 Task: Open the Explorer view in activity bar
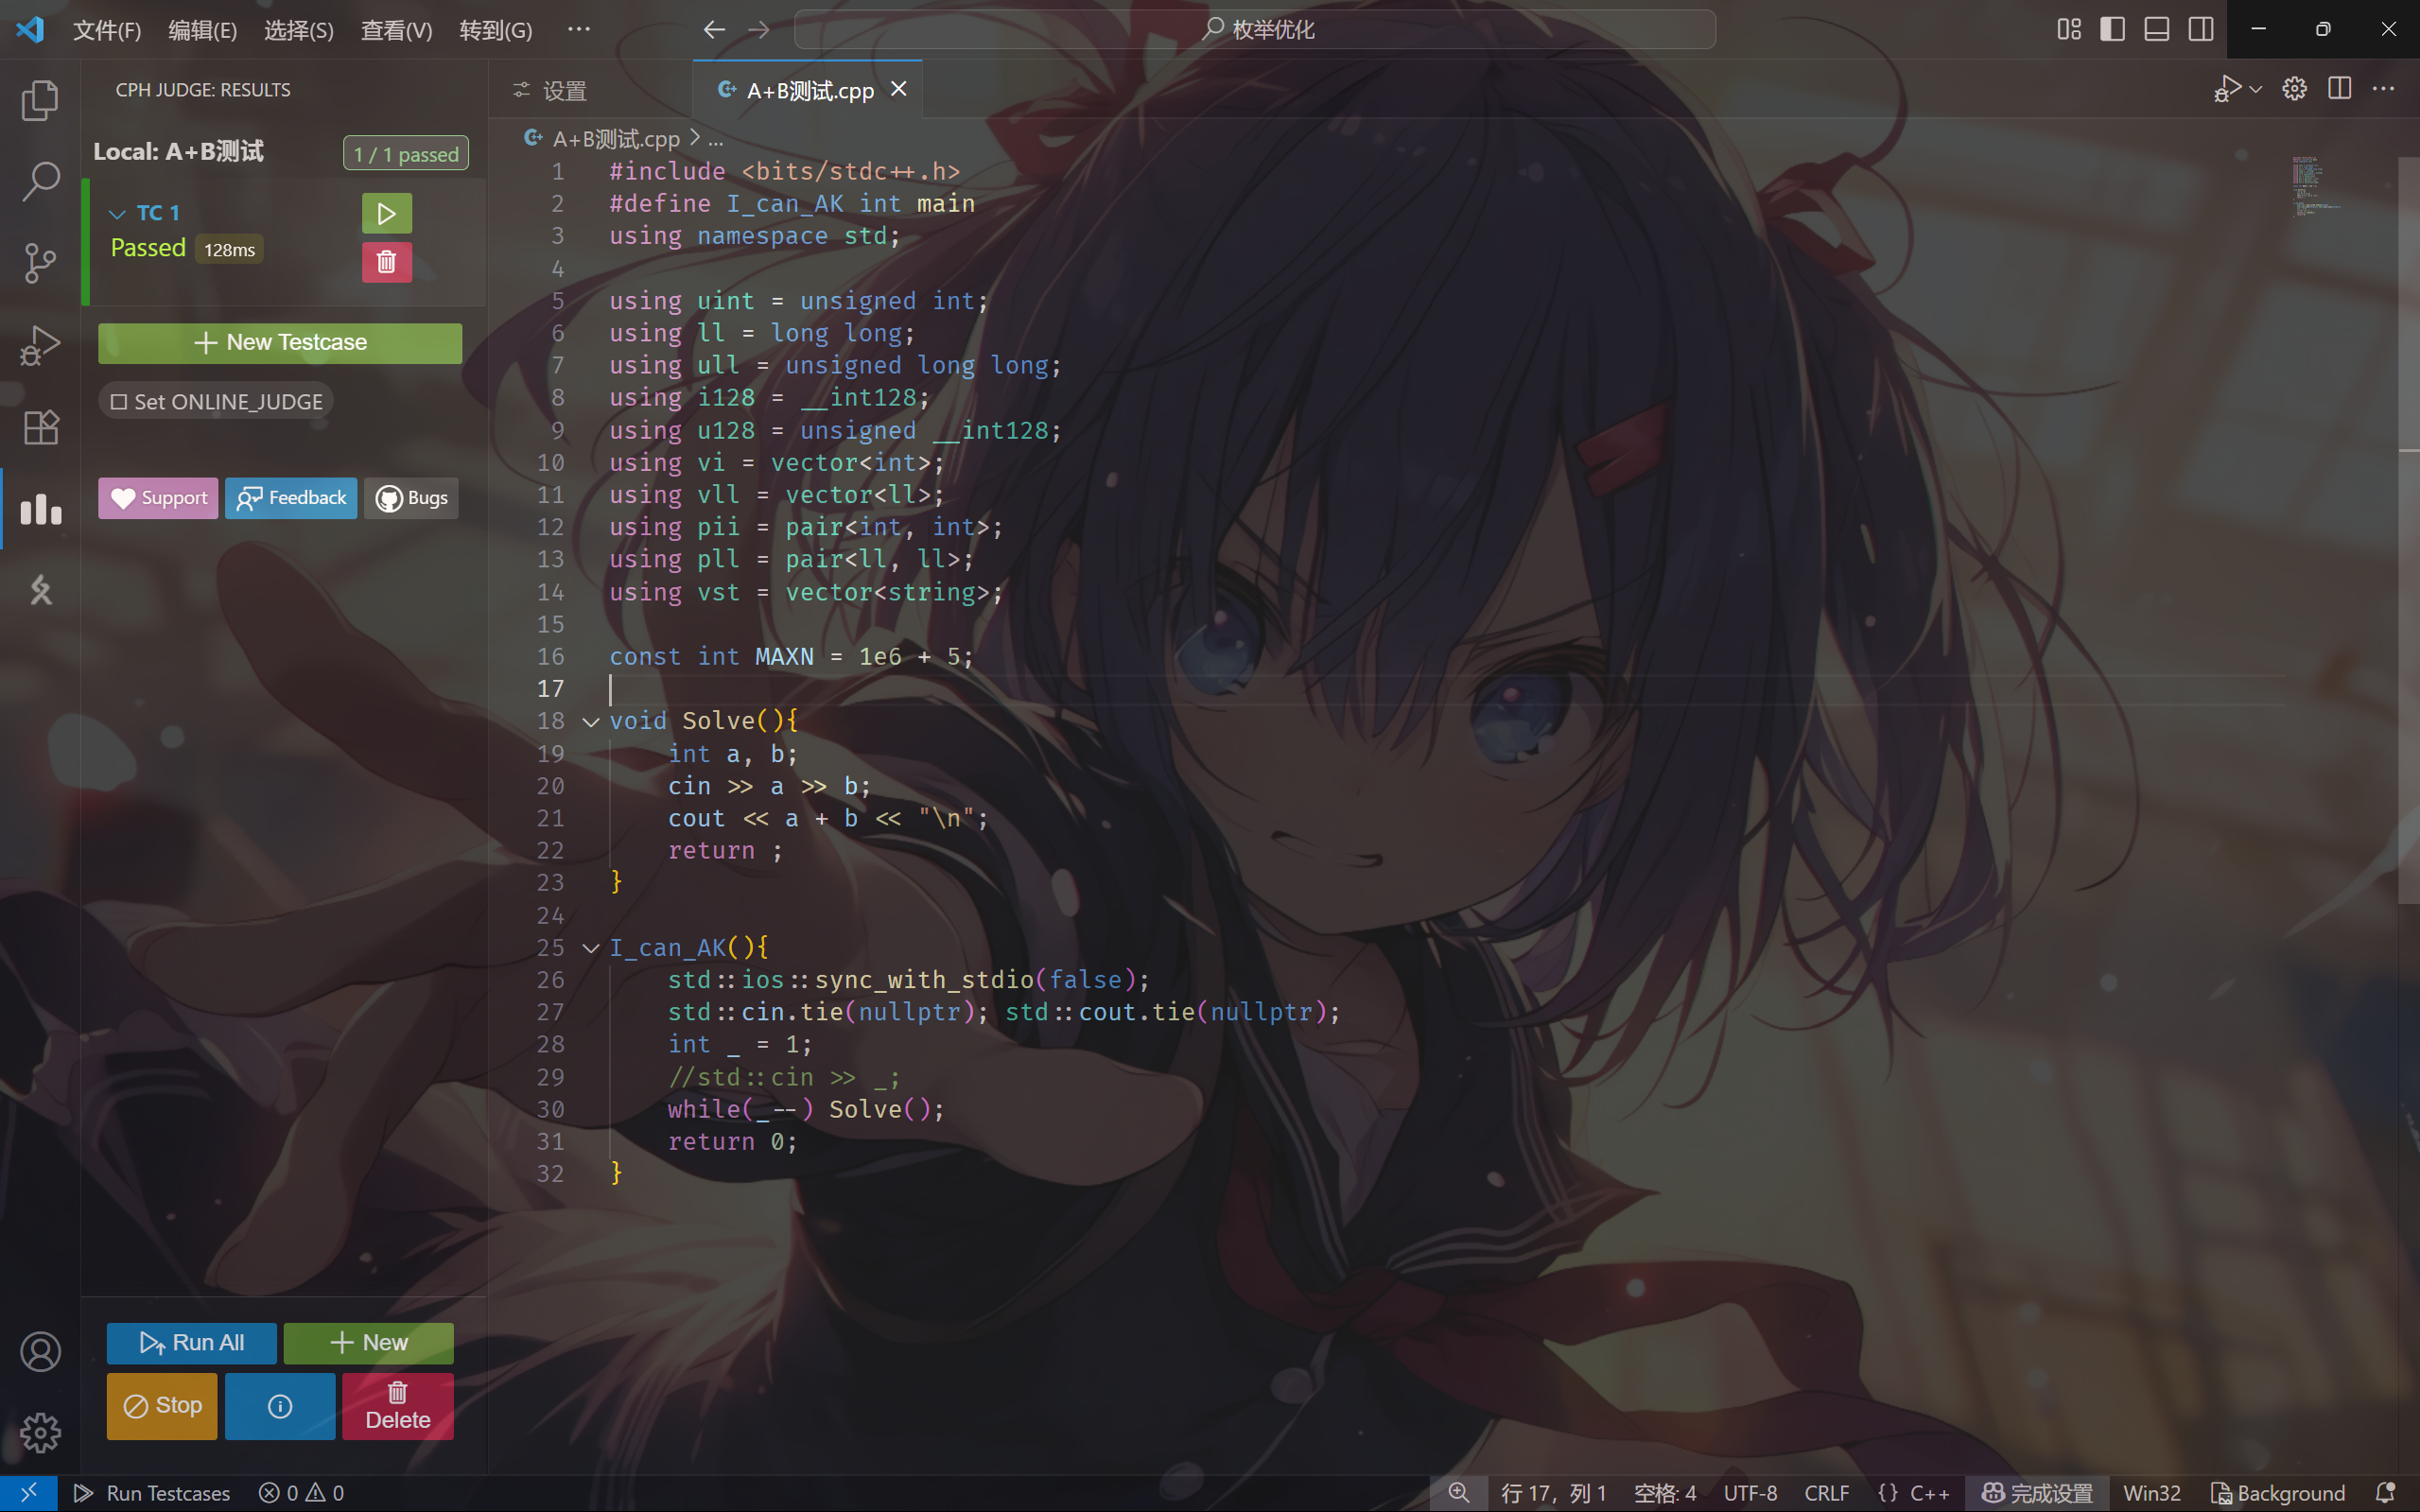40,100
